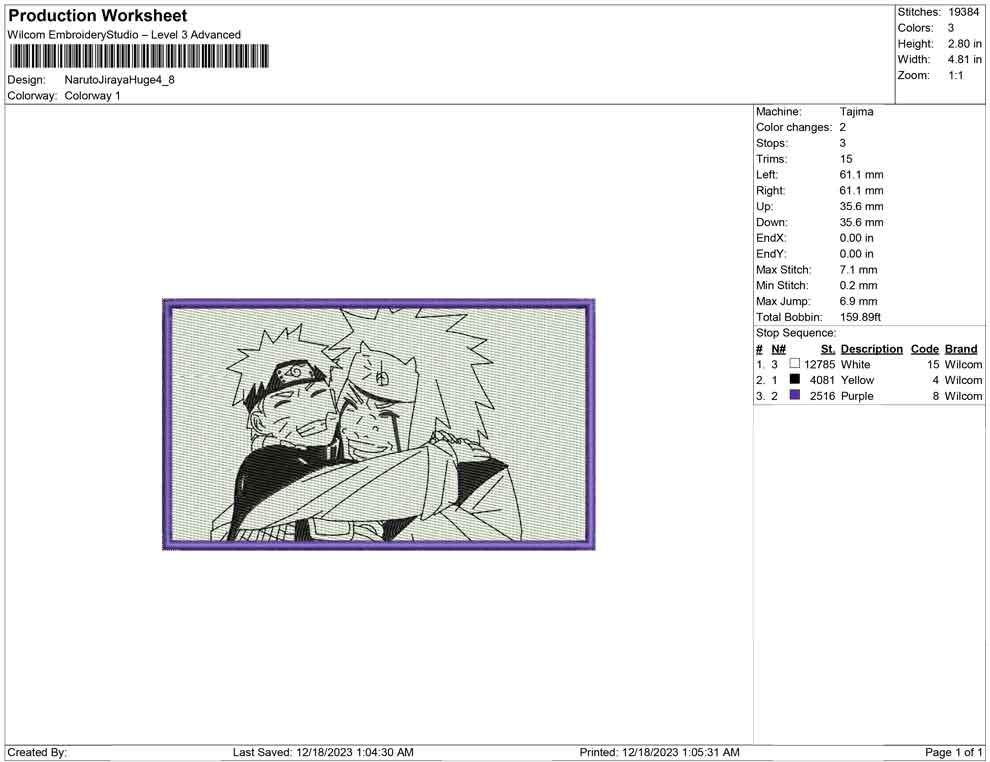Click stitch count '12785' in the White row
Image resolution: width=990 pixels, height=762 pixels.
[820, 364]
